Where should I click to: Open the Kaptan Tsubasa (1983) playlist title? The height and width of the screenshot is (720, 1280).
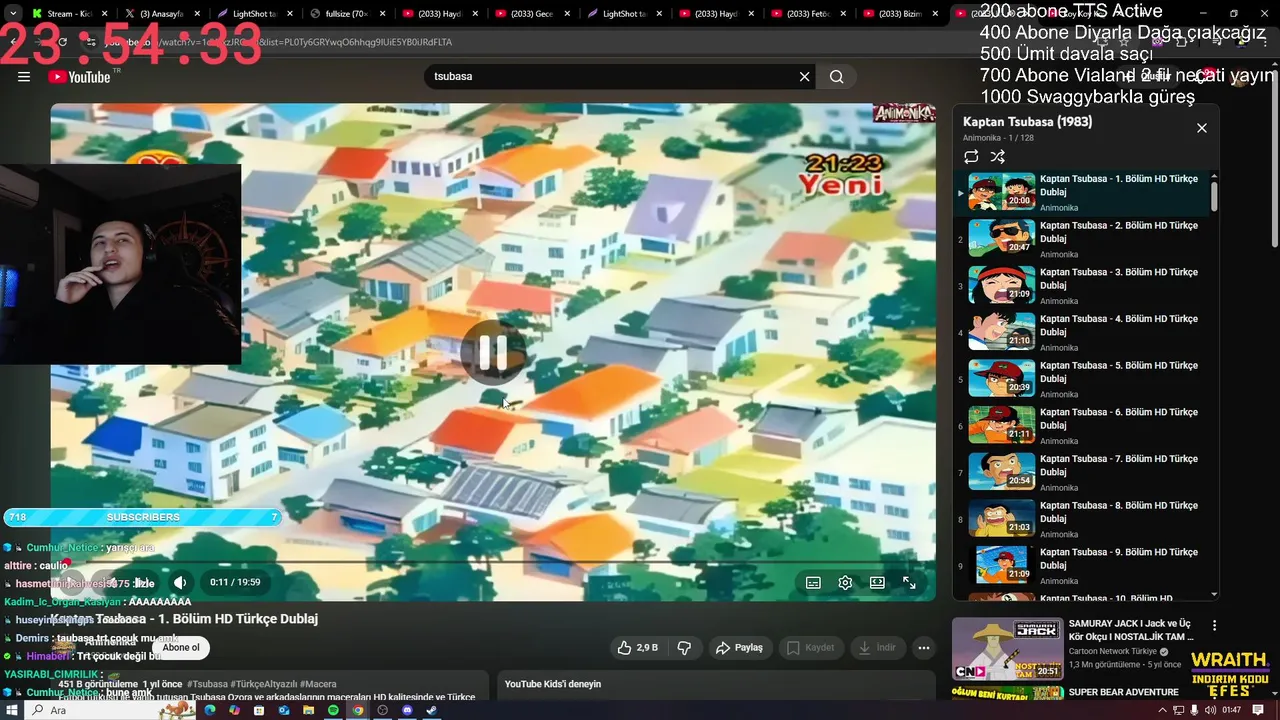point(1027,122)
